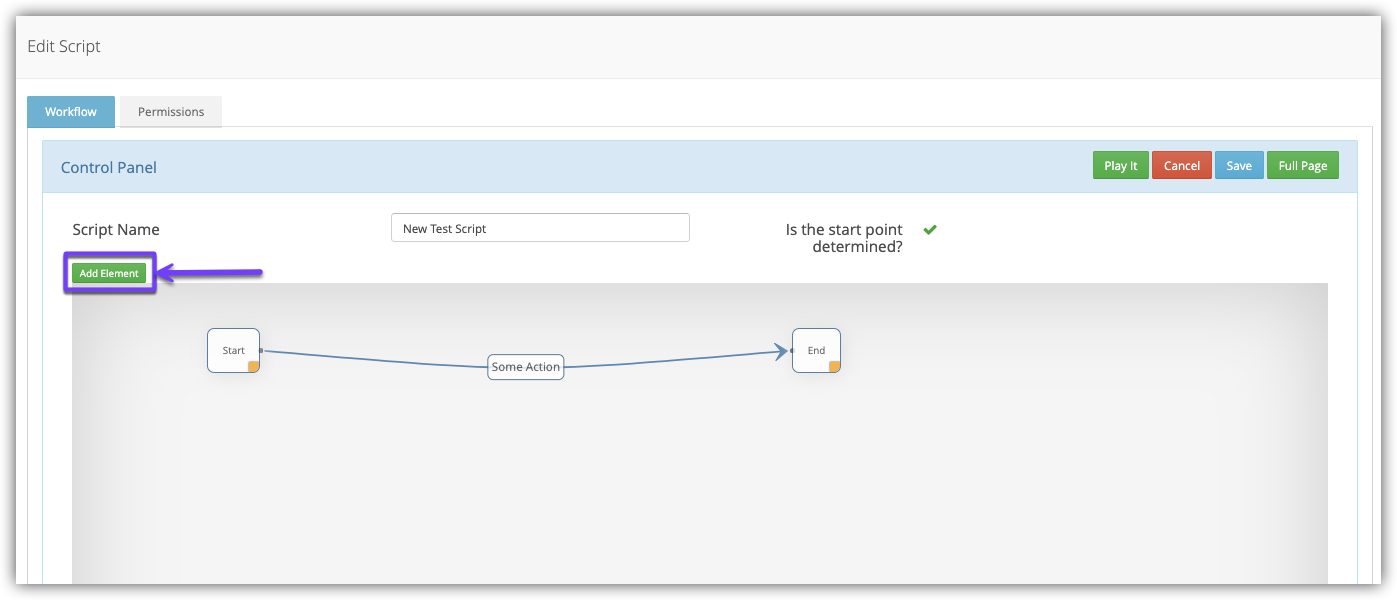Save the script
The image size is (1397, 600).
tap(1238, 166)
